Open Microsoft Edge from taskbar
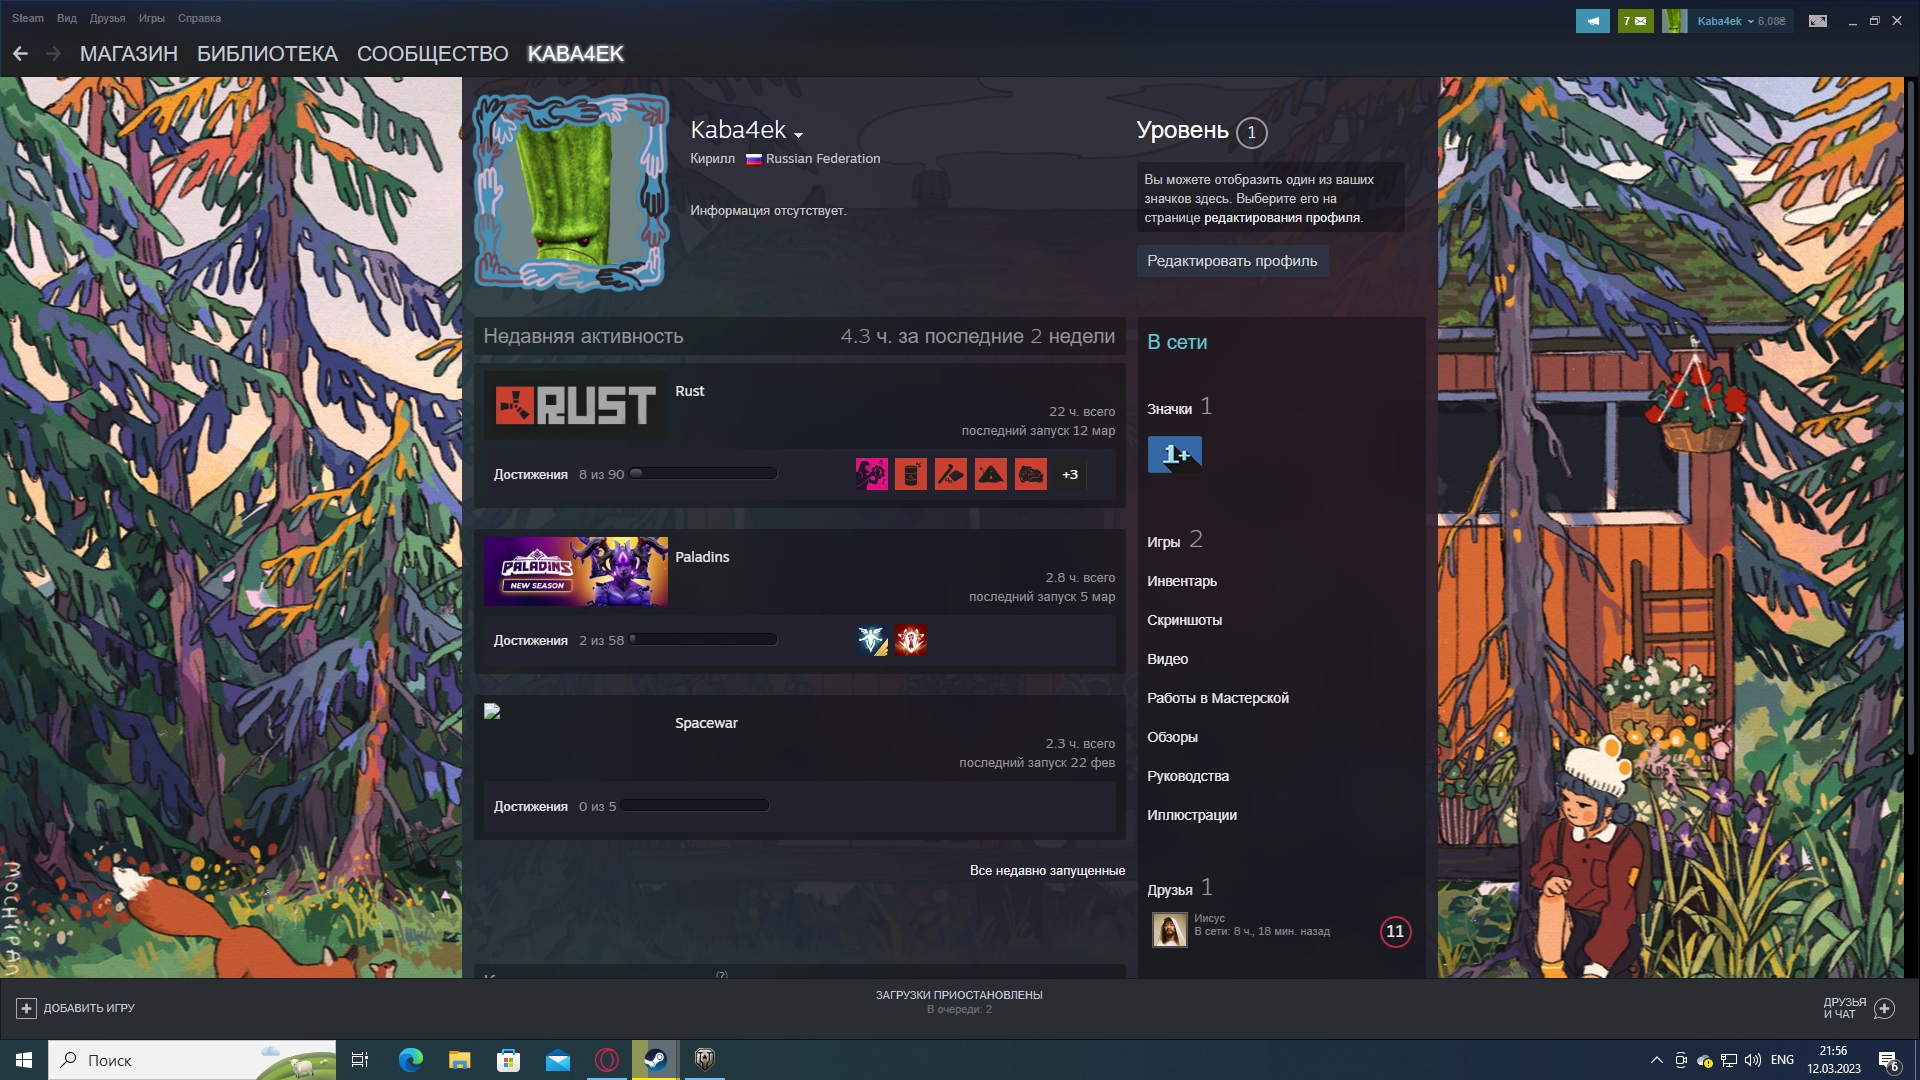 410,1060
